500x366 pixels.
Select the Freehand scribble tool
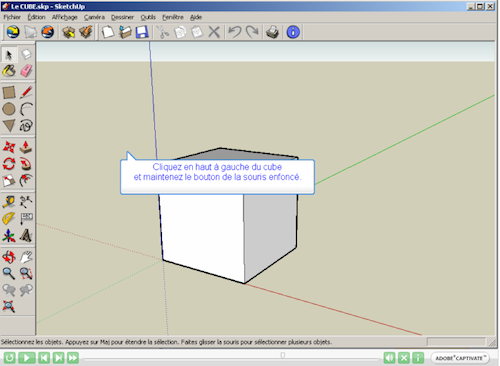tap(26, 126)
